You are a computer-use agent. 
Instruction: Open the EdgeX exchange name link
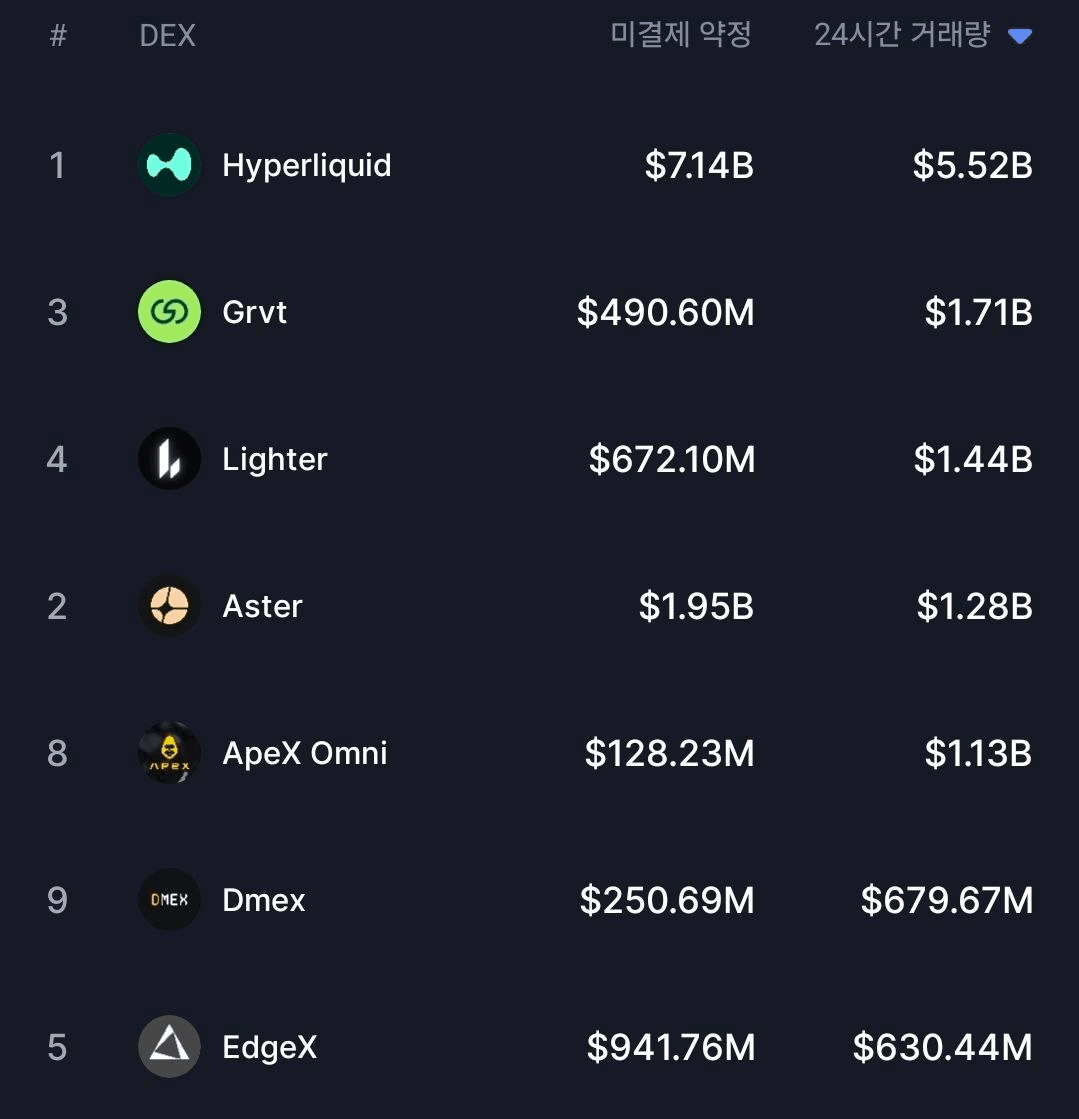(270, 1047)
